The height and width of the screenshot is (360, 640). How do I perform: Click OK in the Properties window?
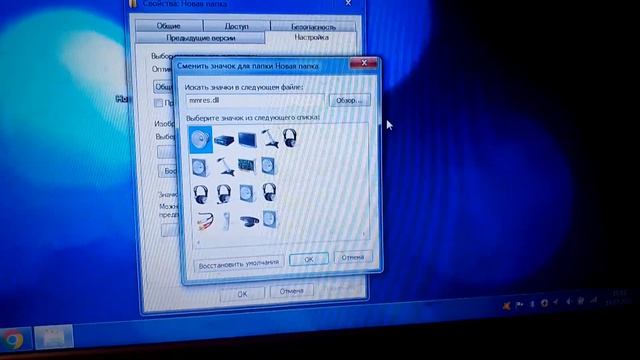tap(242, 293)
